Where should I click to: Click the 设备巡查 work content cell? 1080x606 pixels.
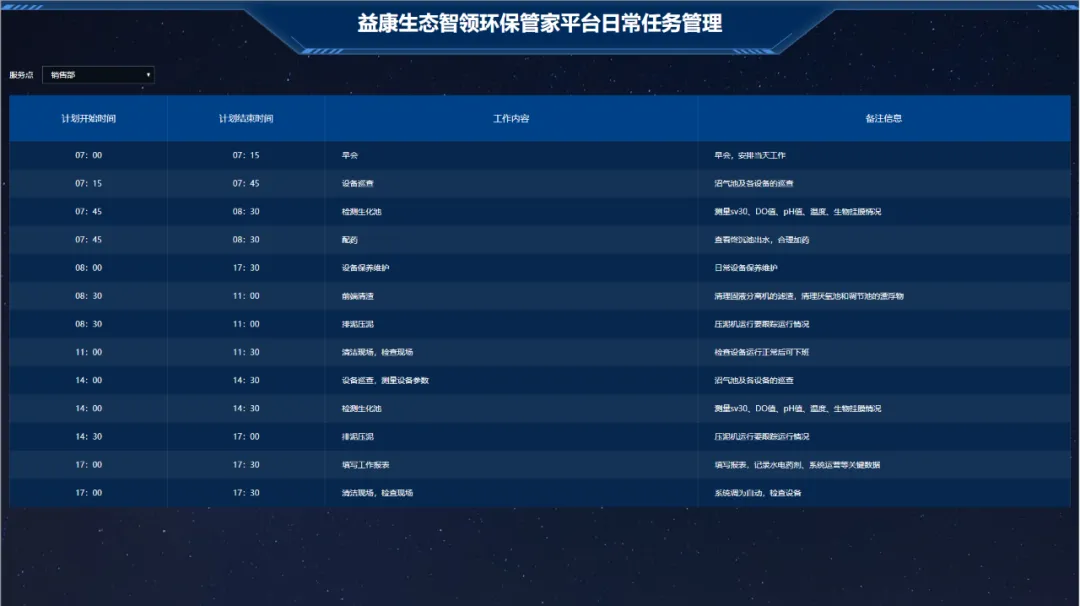(358, 184)
